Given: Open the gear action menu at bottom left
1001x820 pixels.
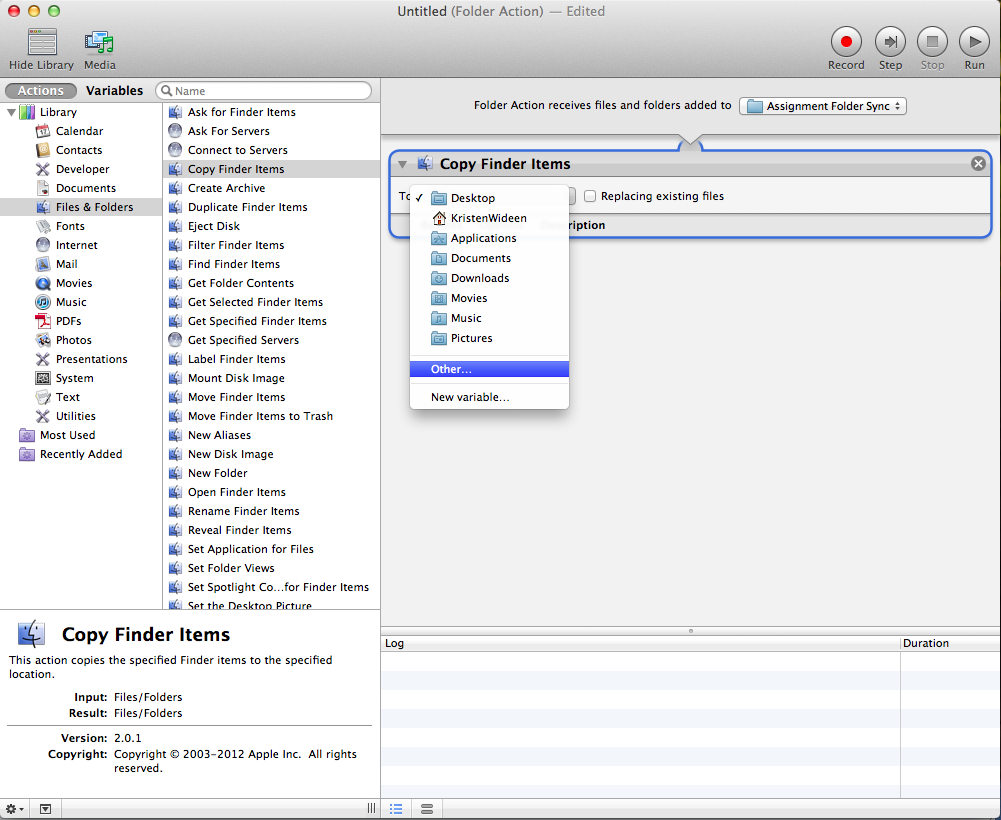Looking at the screenshot, I should tap(13, 808).
